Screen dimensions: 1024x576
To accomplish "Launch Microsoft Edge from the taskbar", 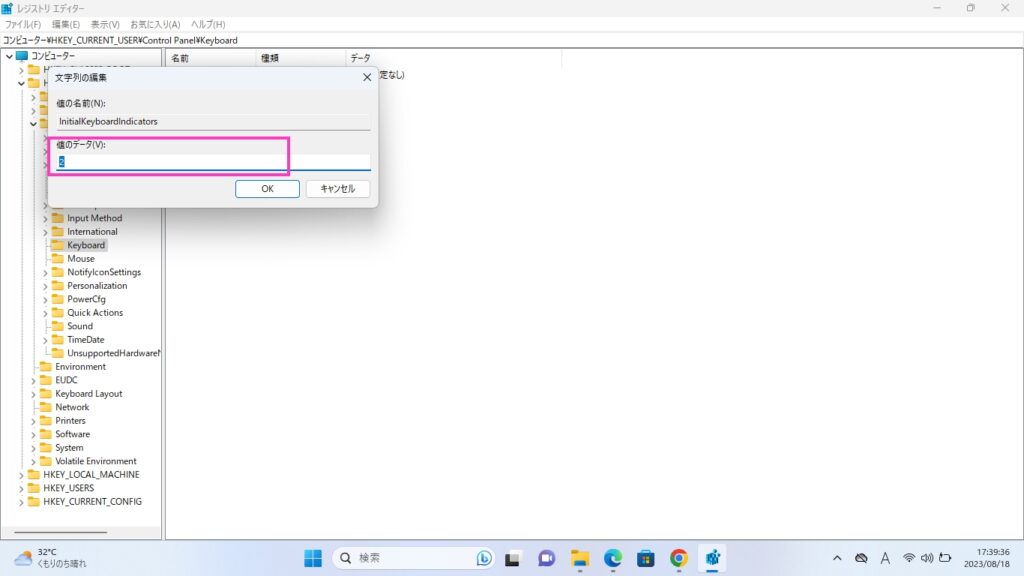I will click(612, 558).
